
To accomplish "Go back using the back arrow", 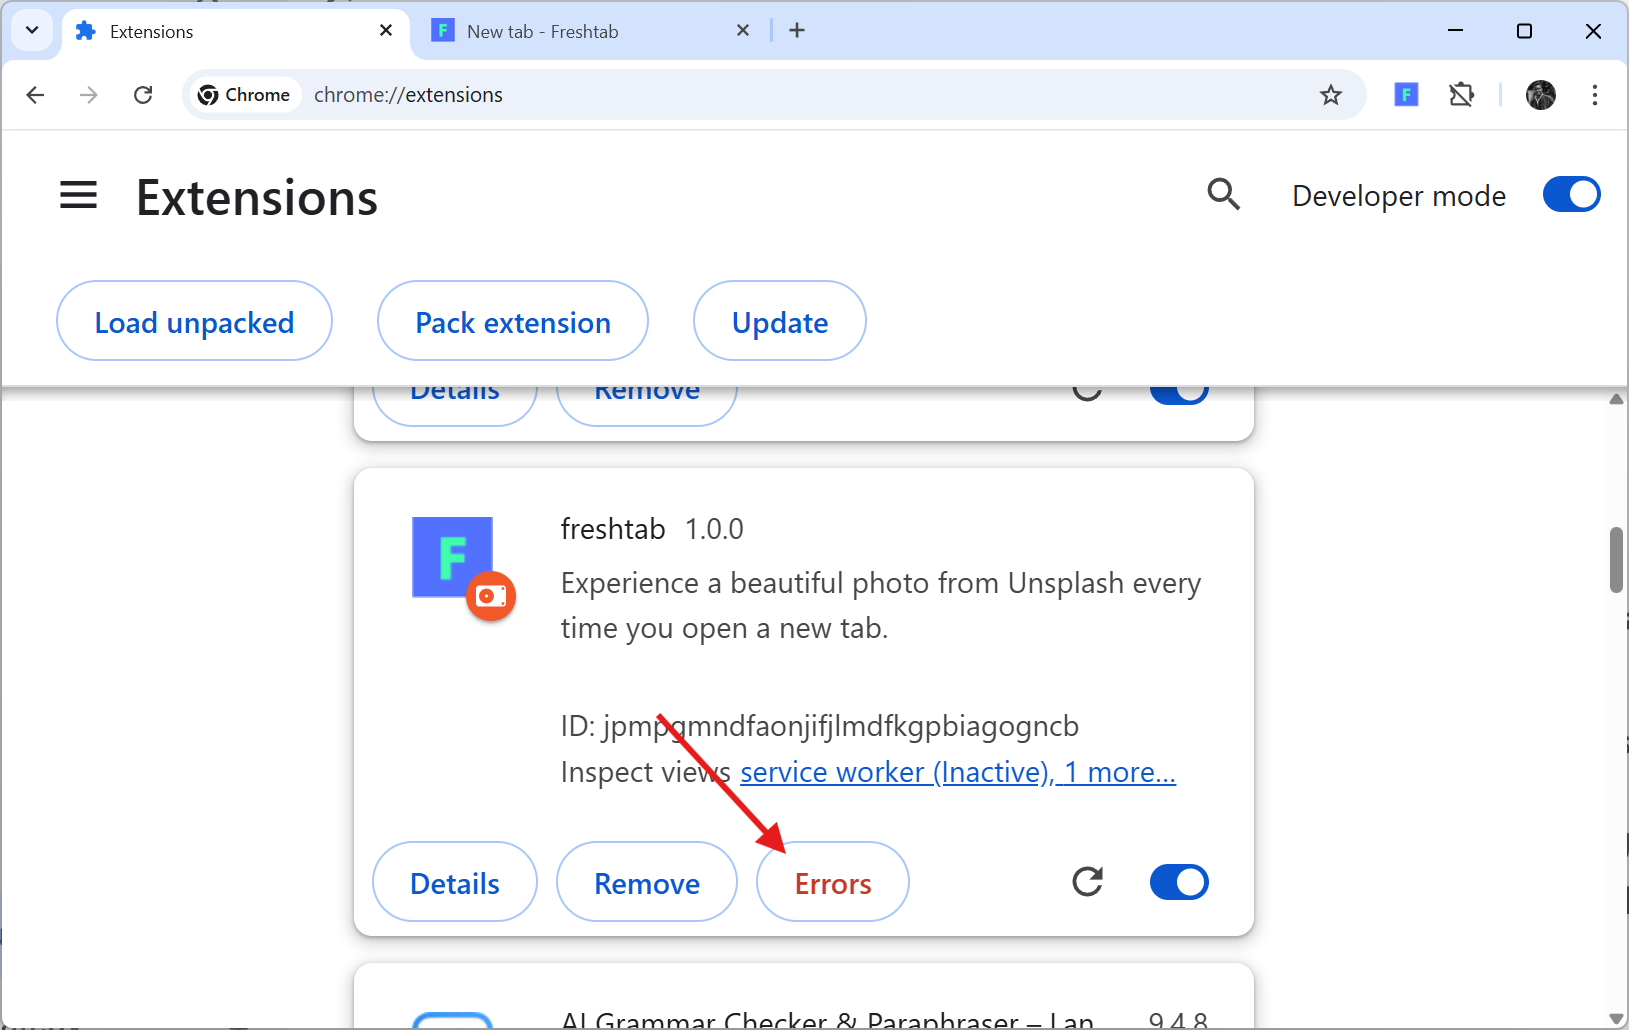I will pos(35,94).
